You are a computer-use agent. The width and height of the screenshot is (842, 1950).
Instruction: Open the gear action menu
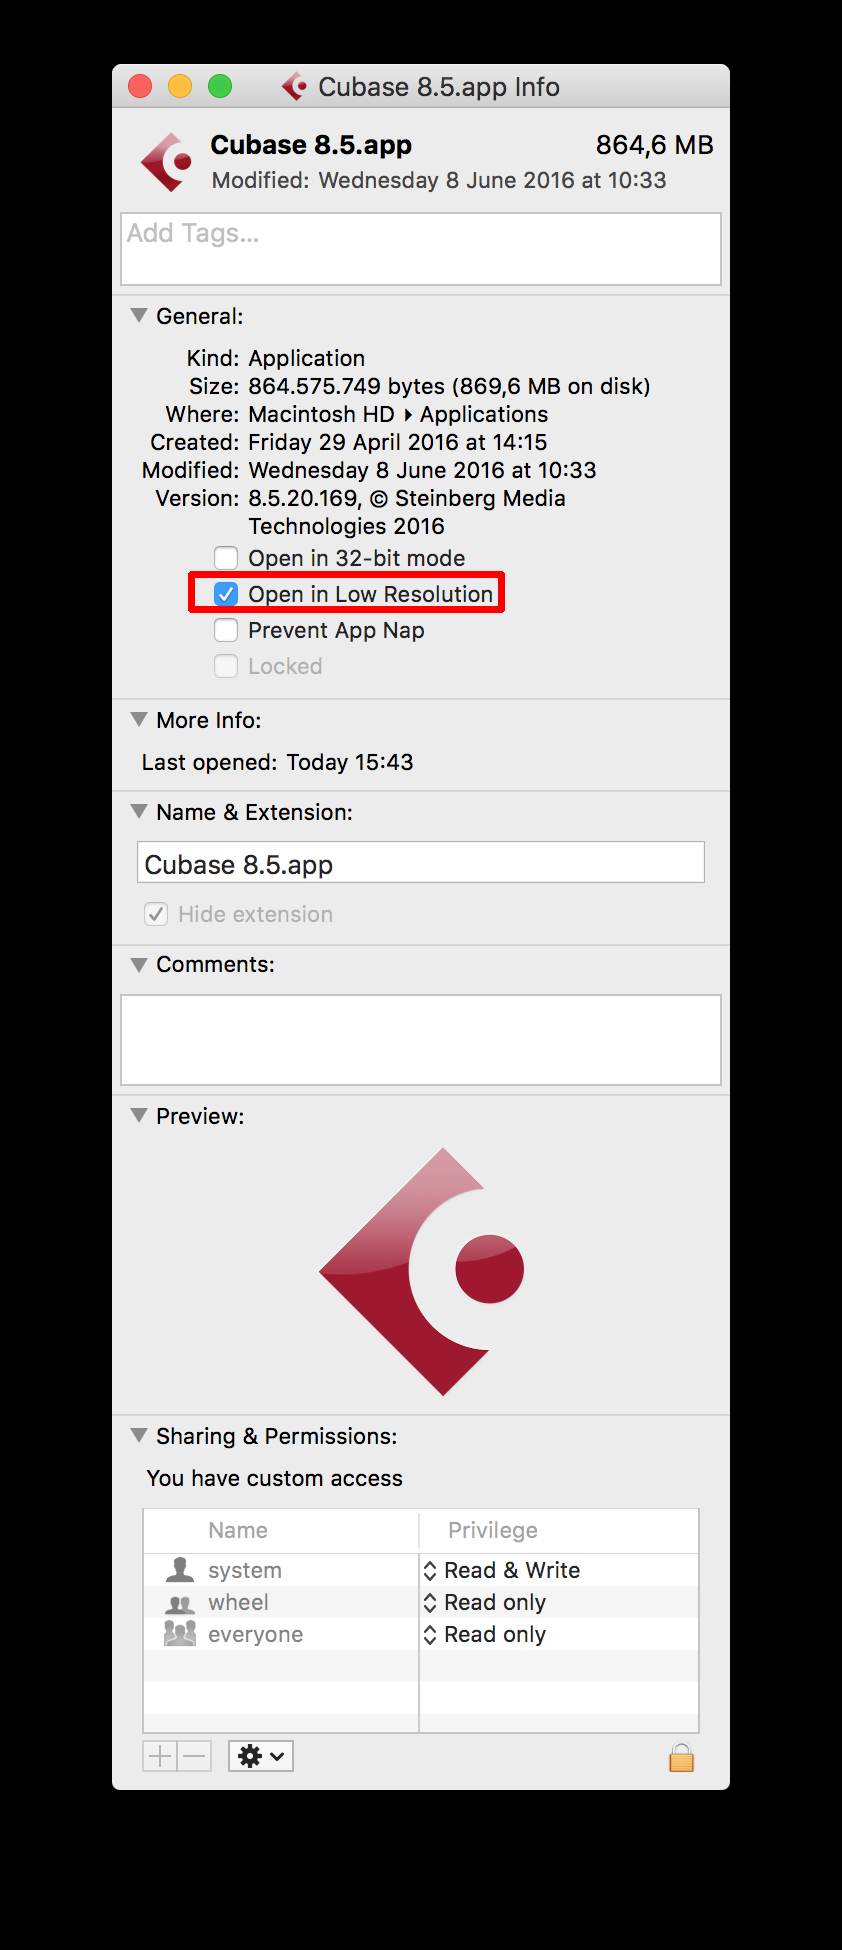(x=261, y=1756)
